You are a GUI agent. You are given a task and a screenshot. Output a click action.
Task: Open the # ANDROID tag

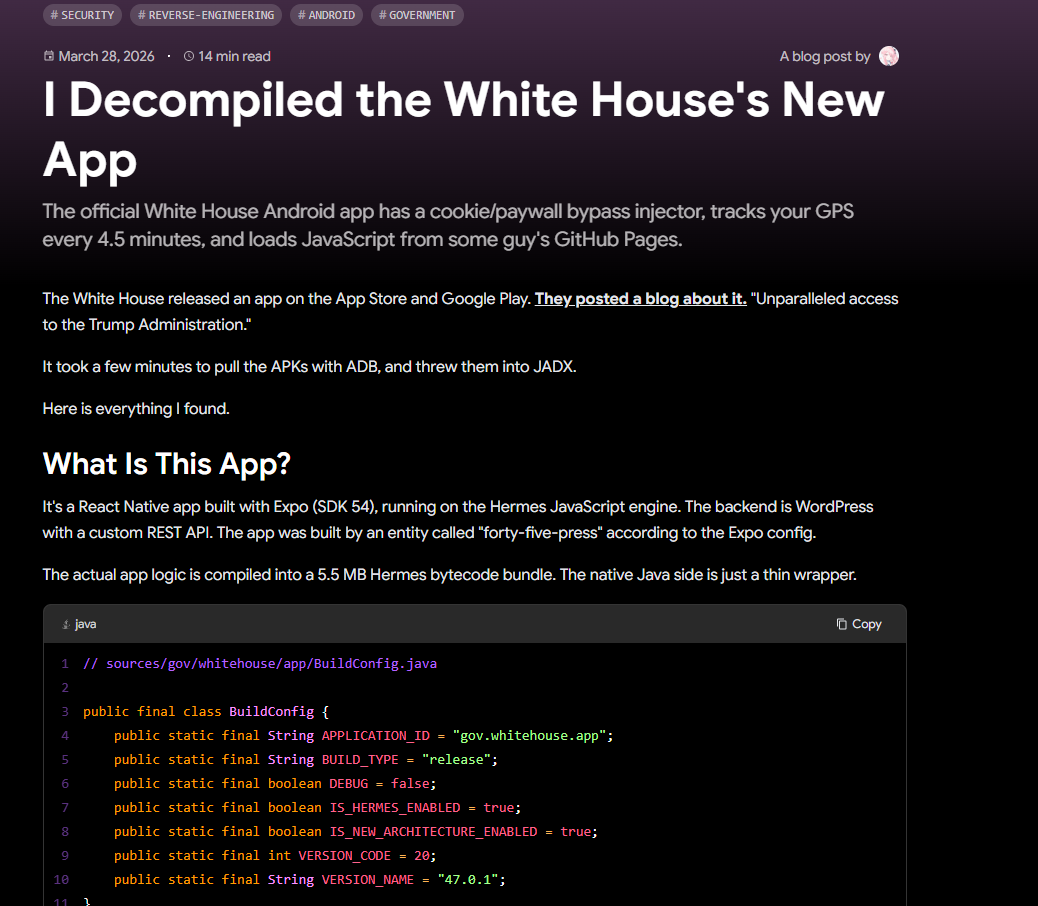[326, 15]
